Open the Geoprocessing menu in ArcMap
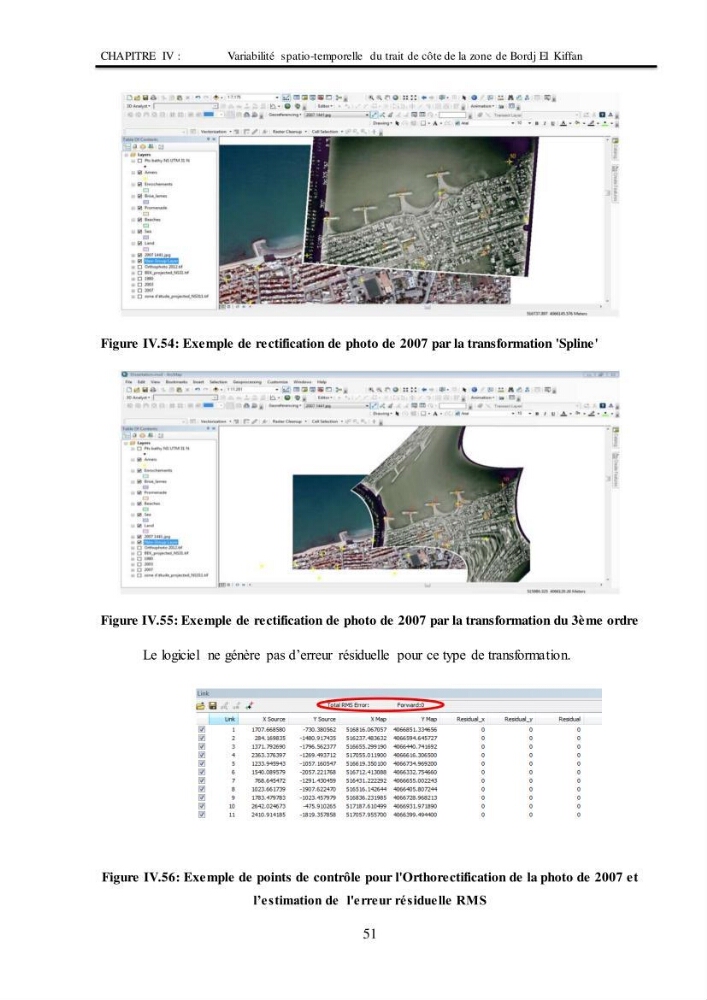 click(247, 381)
